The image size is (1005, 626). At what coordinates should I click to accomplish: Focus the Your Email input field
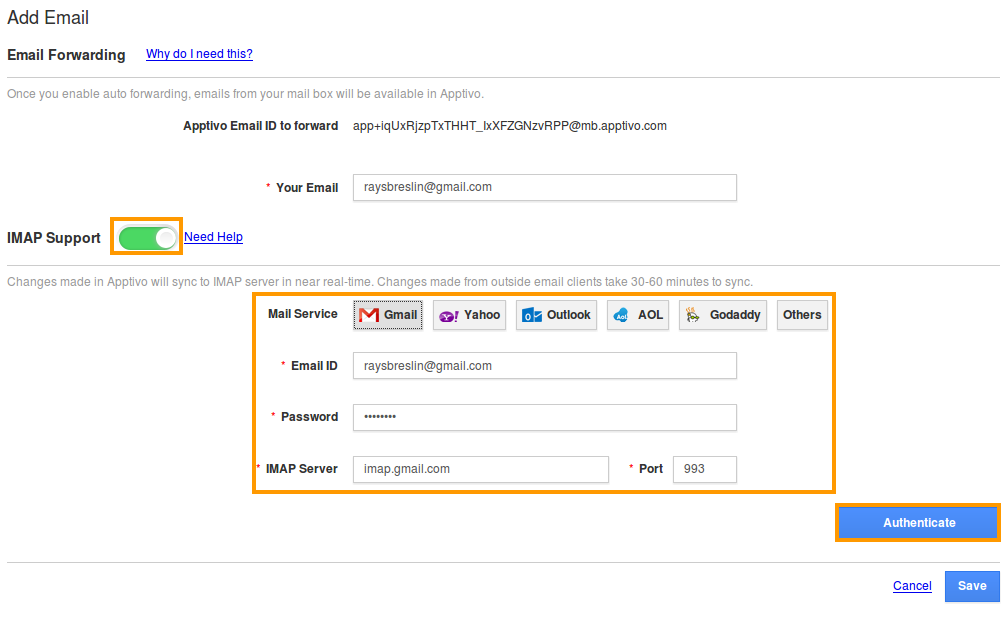545,187
